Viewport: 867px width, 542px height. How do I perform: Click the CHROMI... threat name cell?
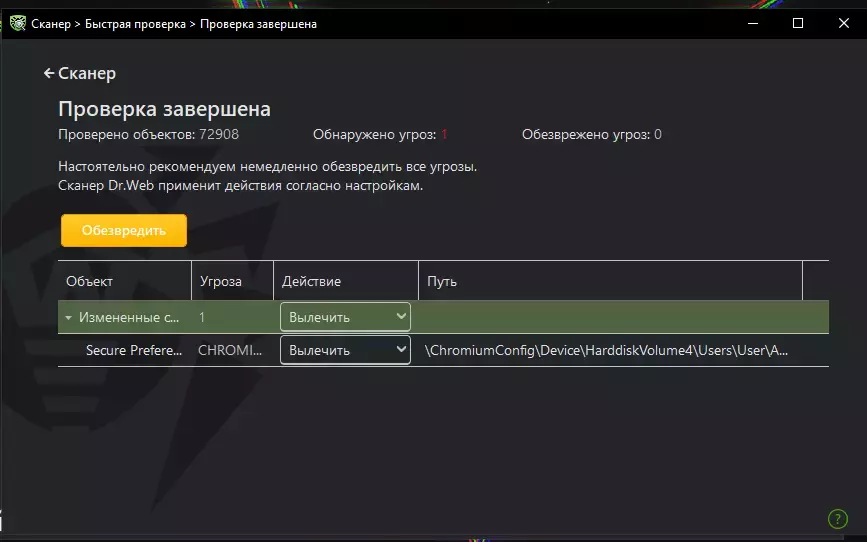point(230,350)
